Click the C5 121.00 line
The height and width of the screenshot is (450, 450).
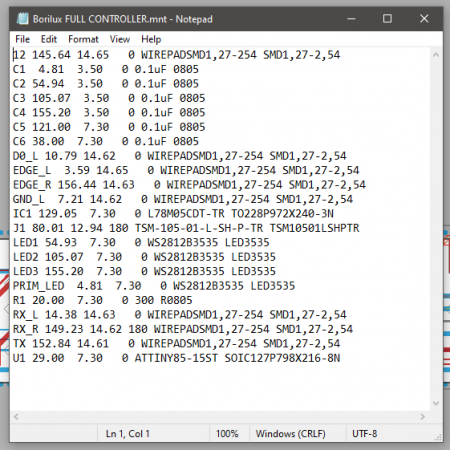(x=109, y=127)
